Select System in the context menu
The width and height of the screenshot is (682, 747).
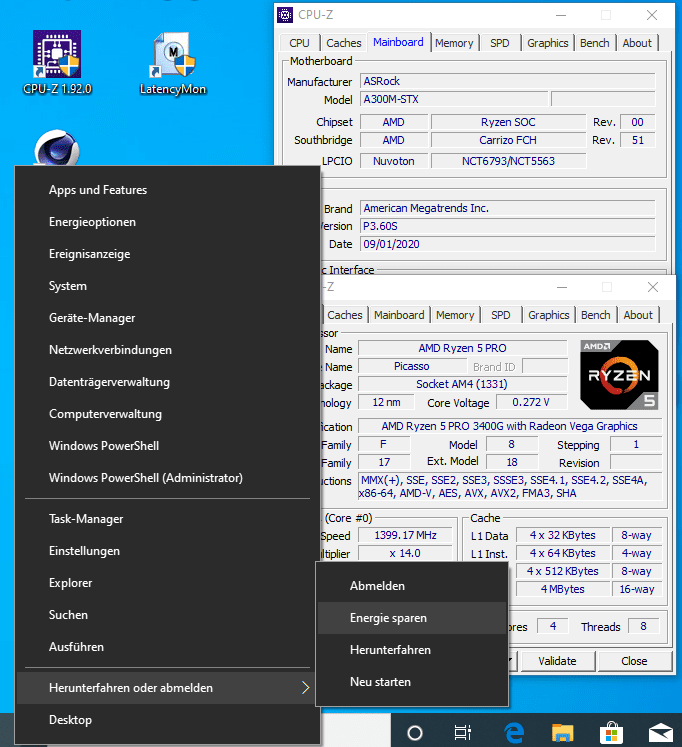click(167, 286)
